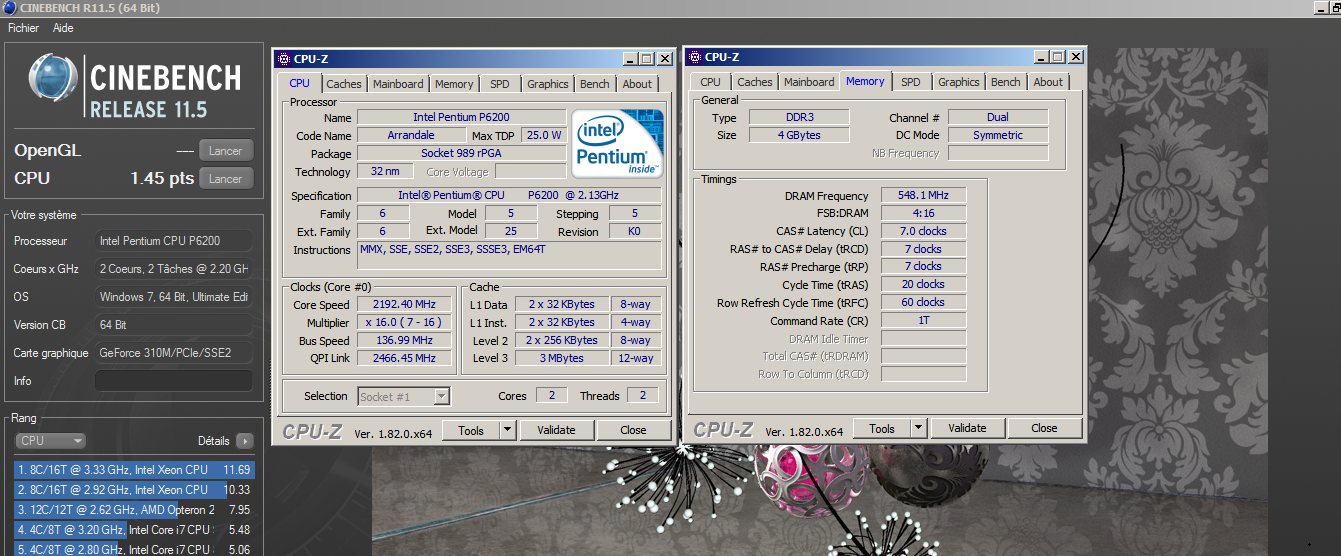Click the DRAM Frequency value 548.1 MHz

click(x=923, y=196)
